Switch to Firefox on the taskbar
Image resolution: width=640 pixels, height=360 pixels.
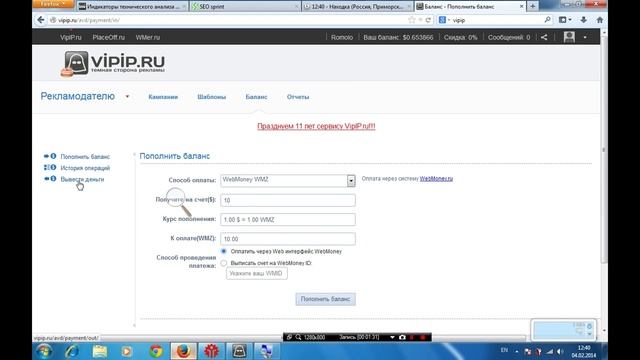(183, 351)
